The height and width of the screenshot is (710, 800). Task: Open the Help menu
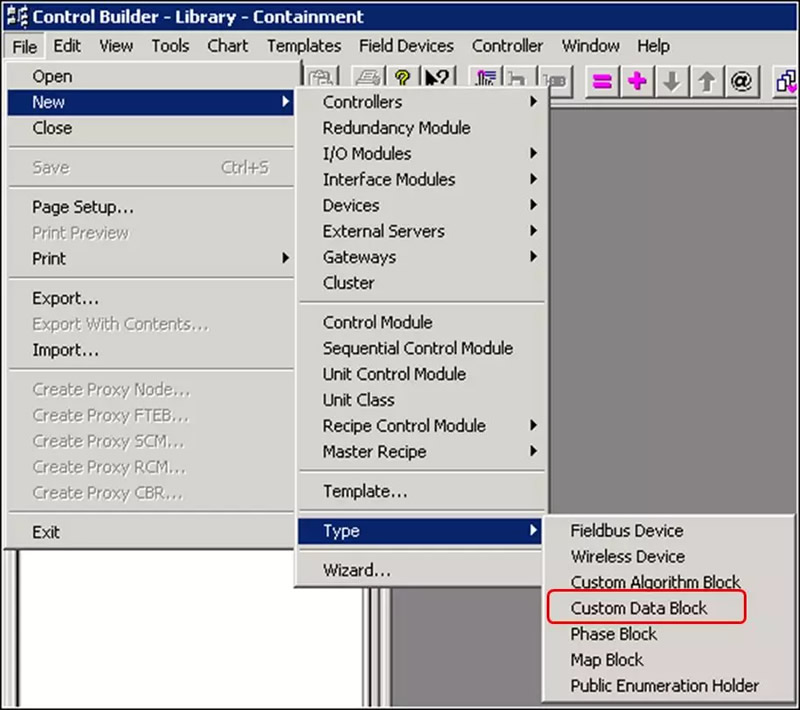click(653, 46)
